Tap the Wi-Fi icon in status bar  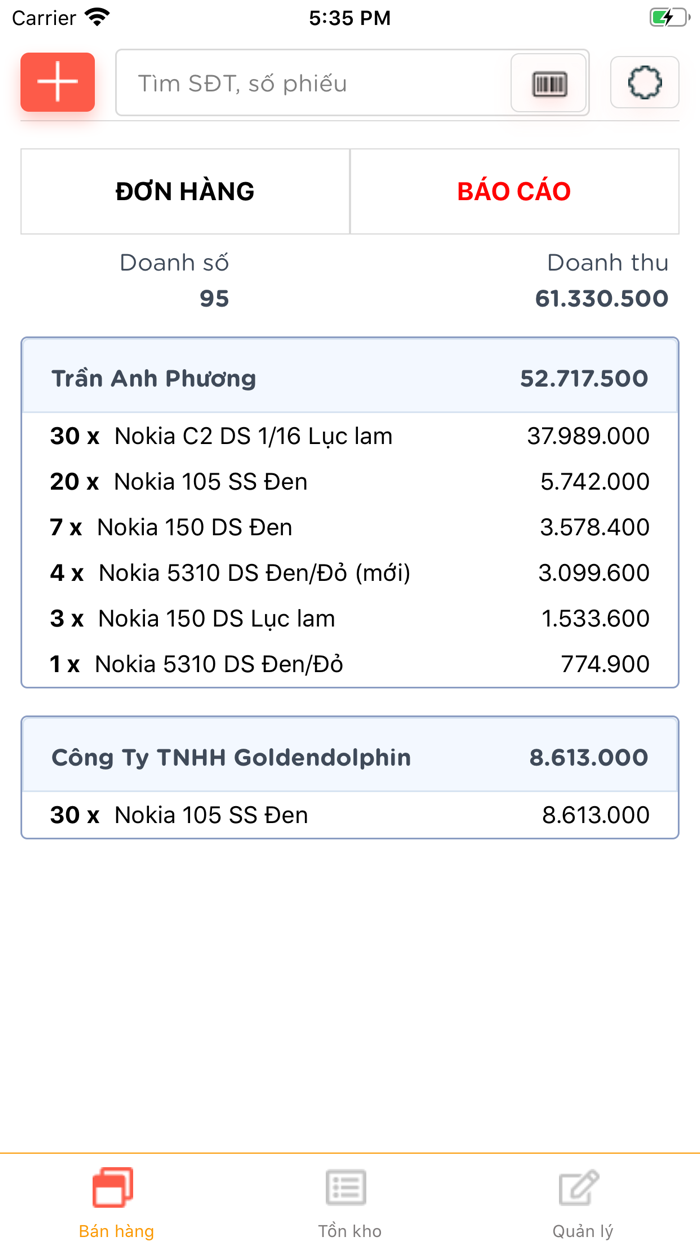[97, 17]
